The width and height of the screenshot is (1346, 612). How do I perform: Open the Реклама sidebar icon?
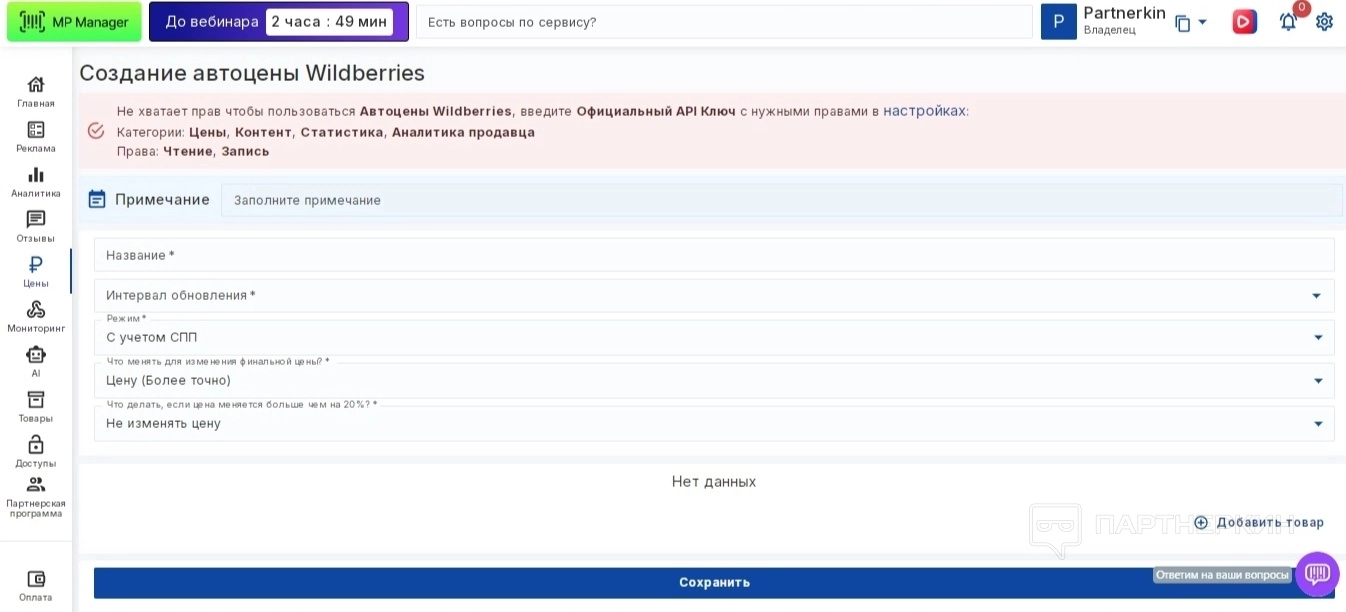pos(36,129)
